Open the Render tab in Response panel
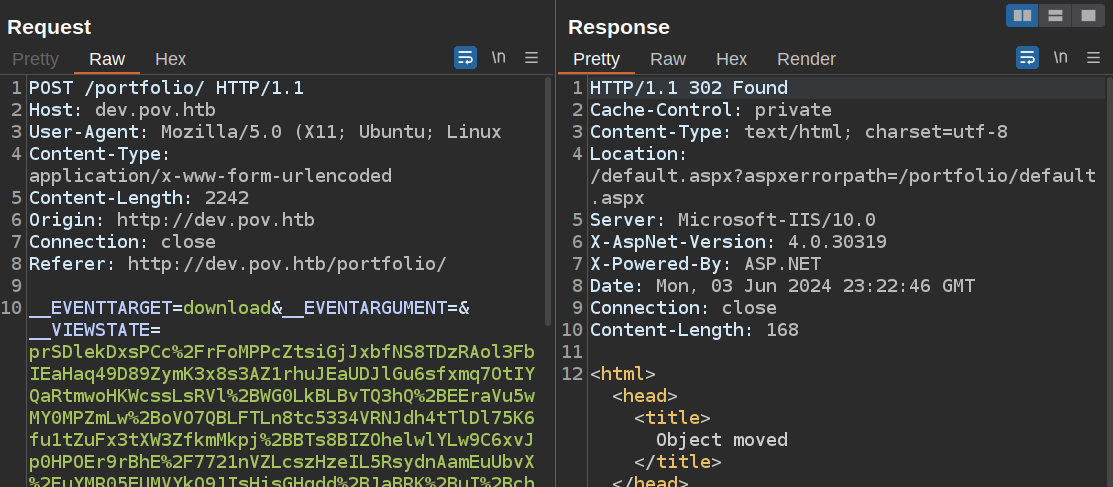This screenshot has width=1113, height=487. click(806, 59)
